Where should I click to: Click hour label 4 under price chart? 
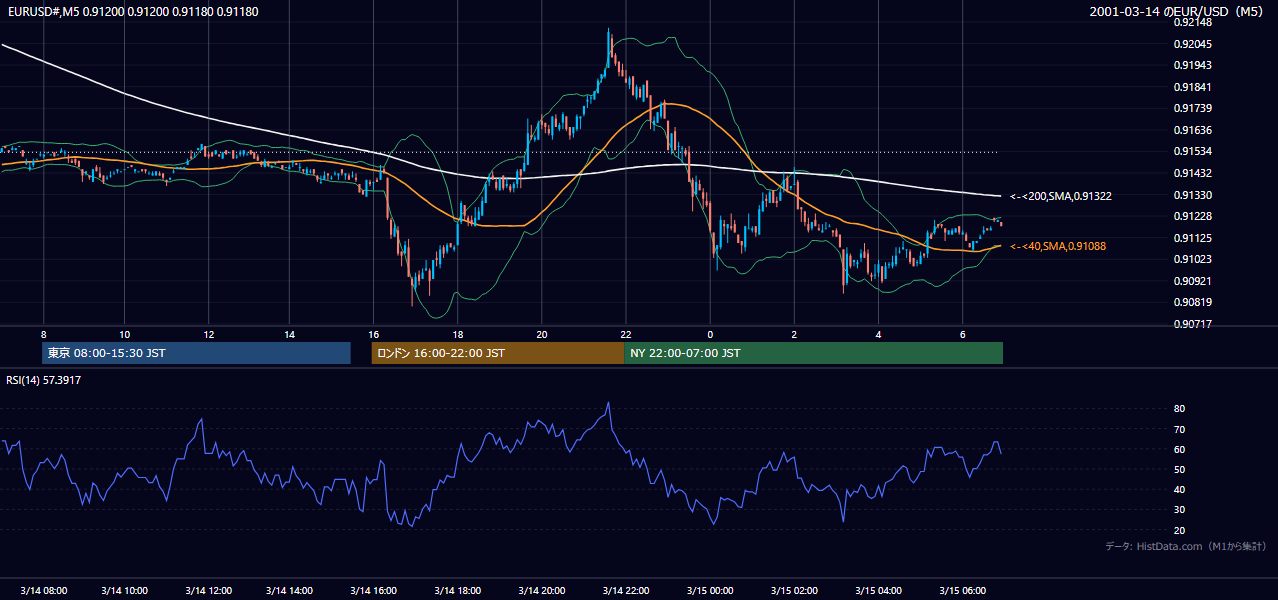pos(878,334)
